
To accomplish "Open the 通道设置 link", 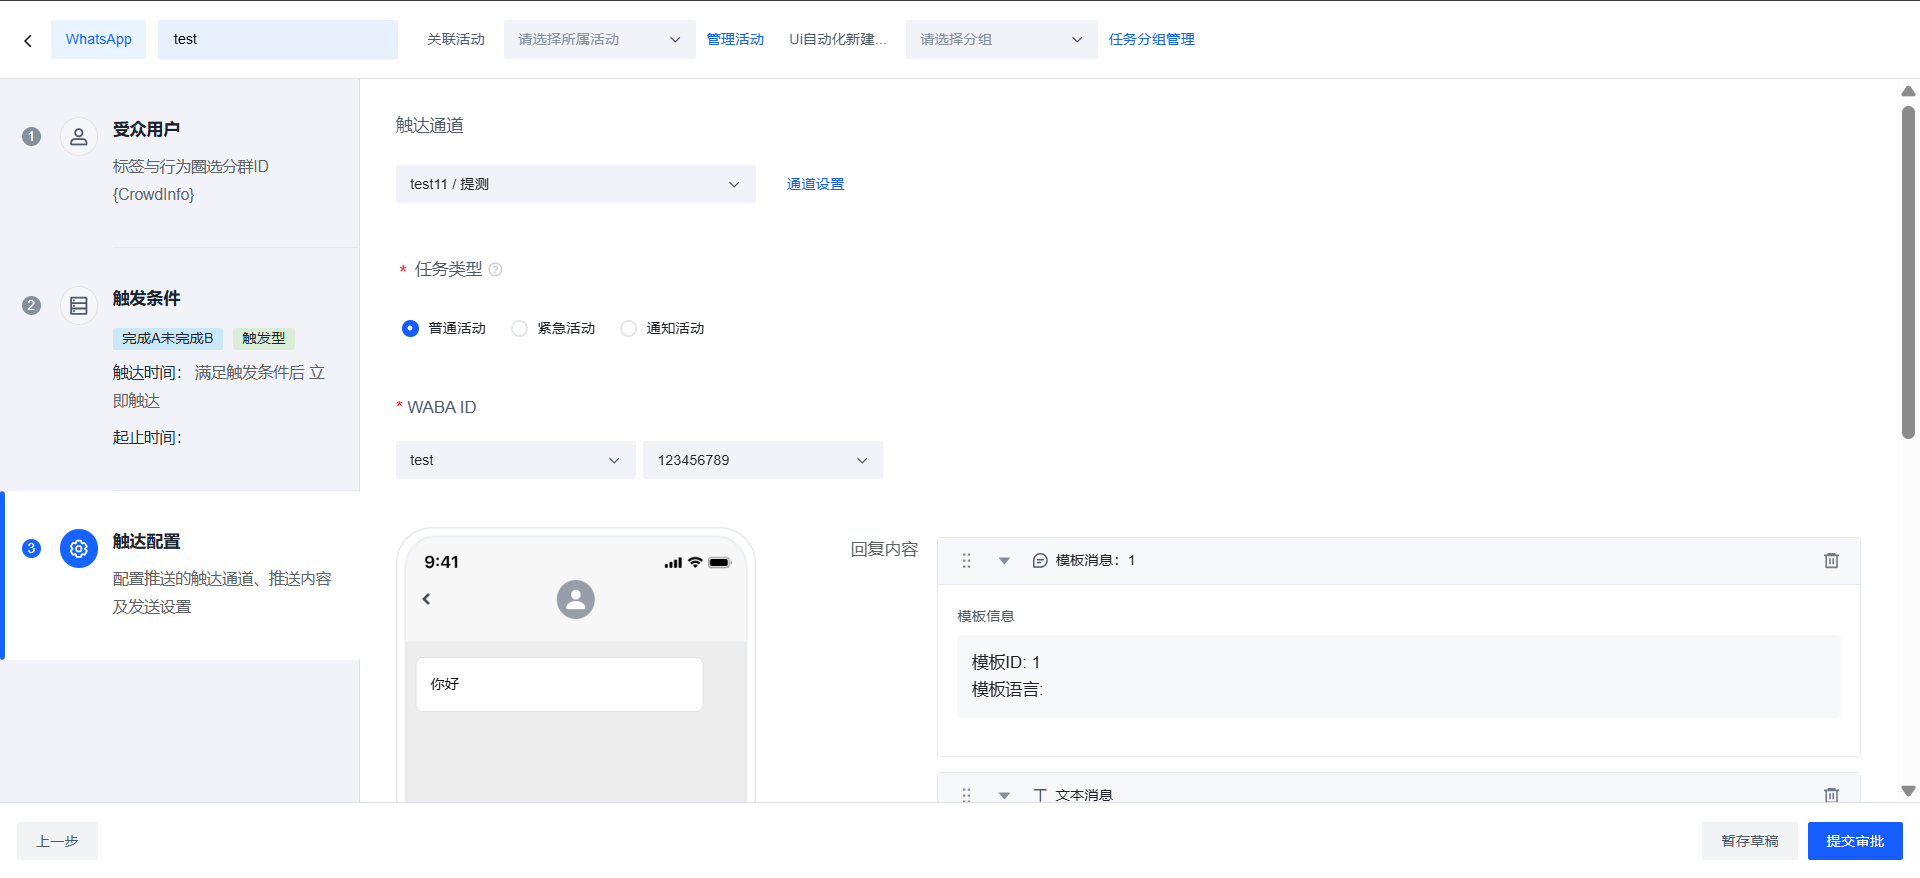I will coord(815,184).
